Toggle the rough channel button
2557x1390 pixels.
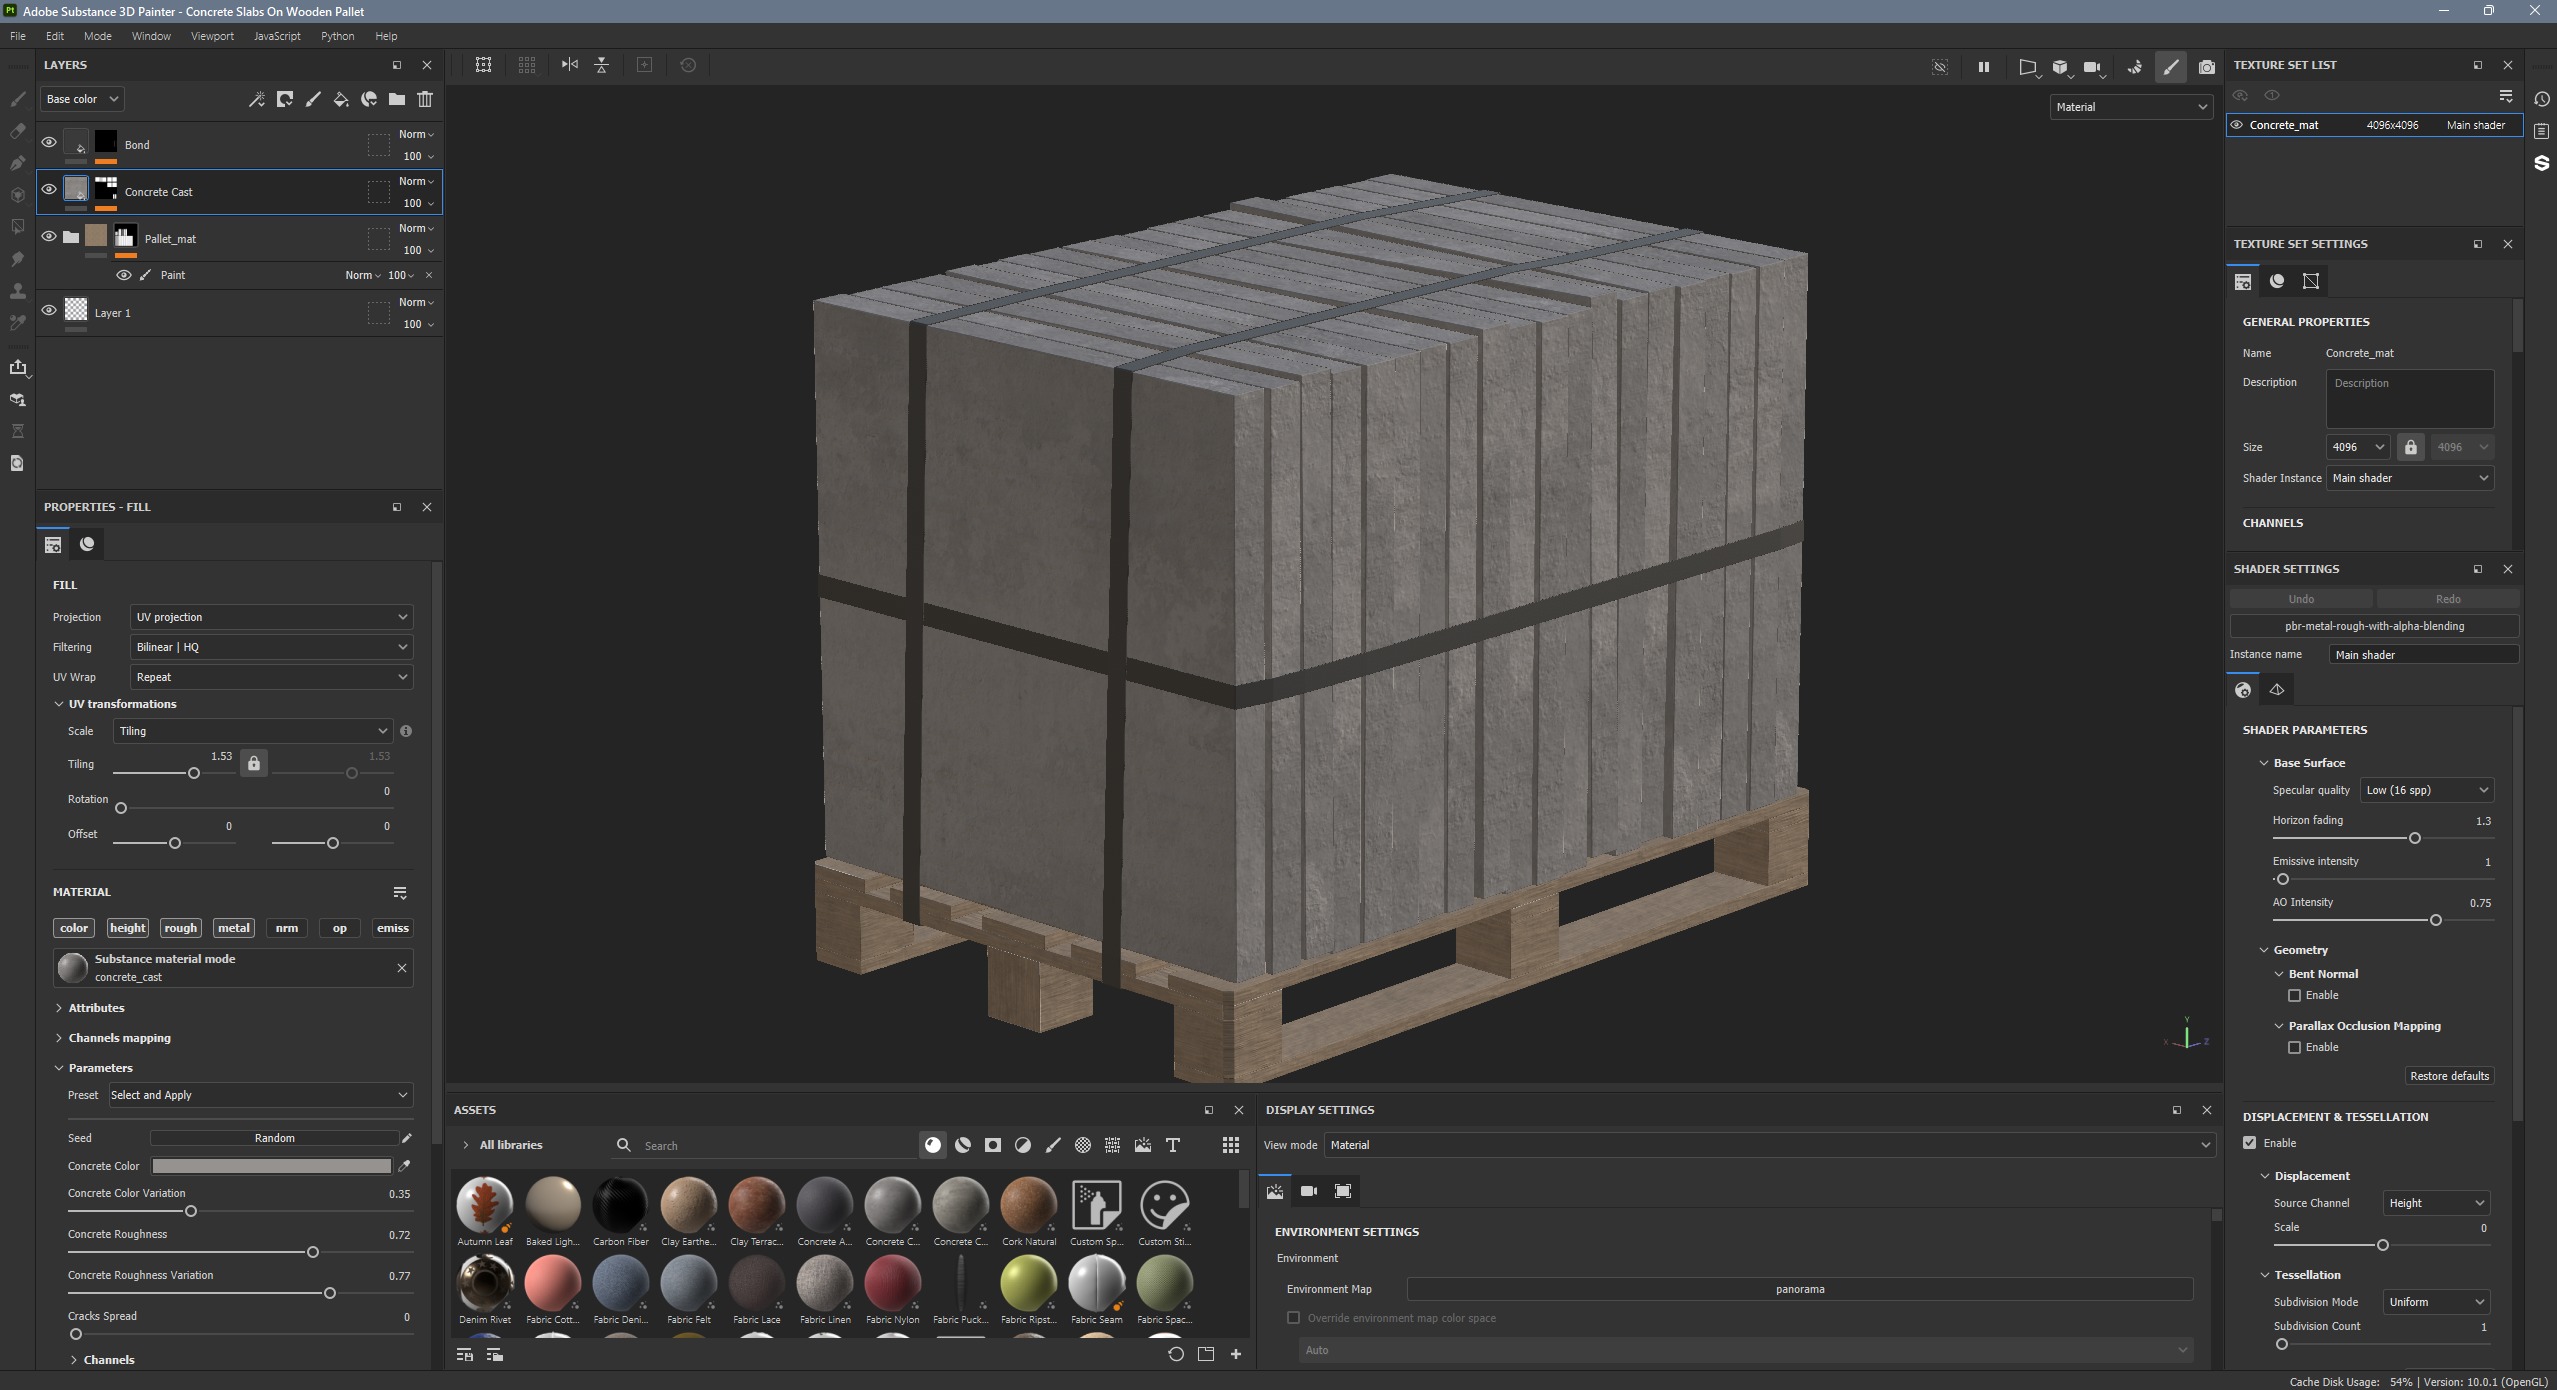pos(181,928)
